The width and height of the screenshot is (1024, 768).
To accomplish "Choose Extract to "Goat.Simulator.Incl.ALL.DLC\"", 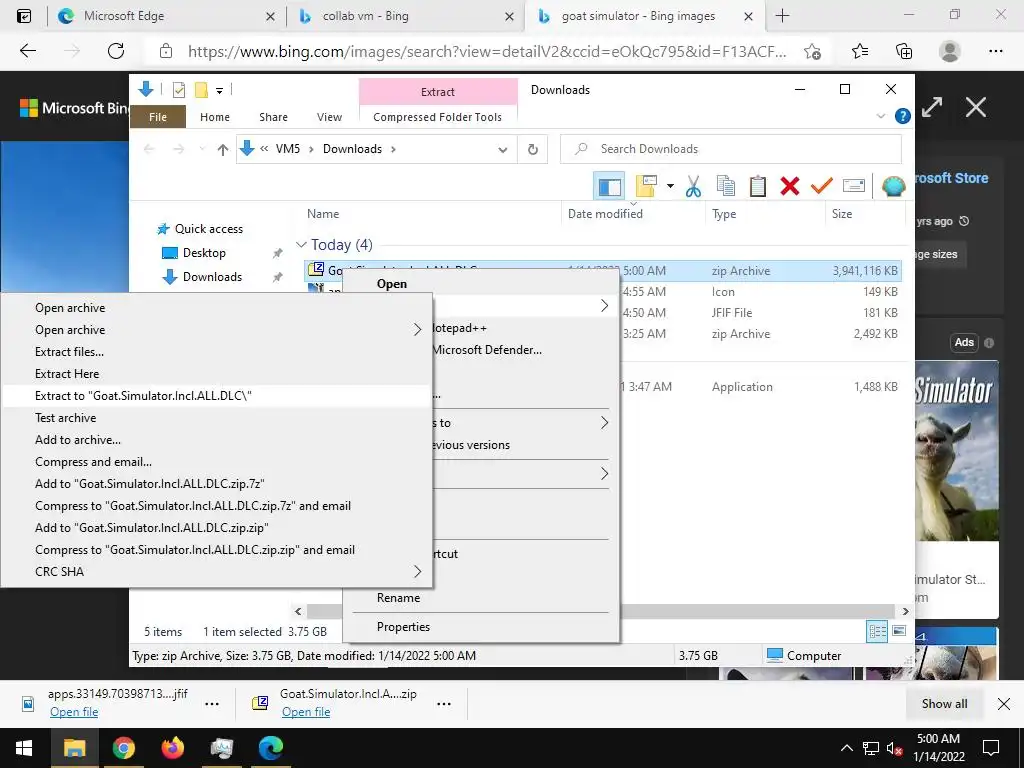I will (x=217, y=396).
